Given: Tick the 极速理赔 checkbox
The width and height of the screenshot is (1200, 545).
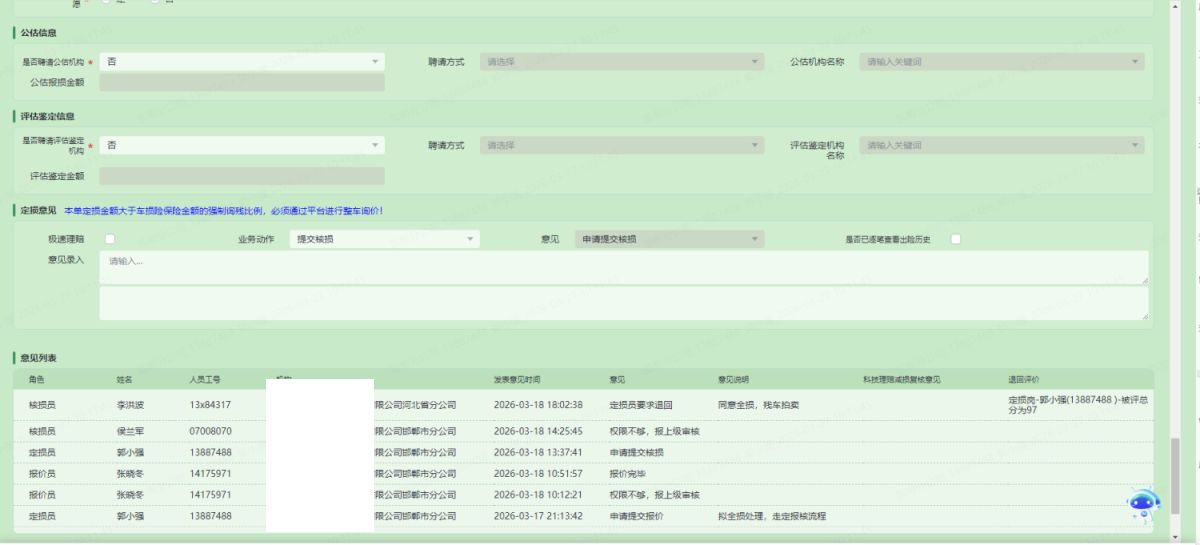Looking at the screenshot, I should 110,239.
